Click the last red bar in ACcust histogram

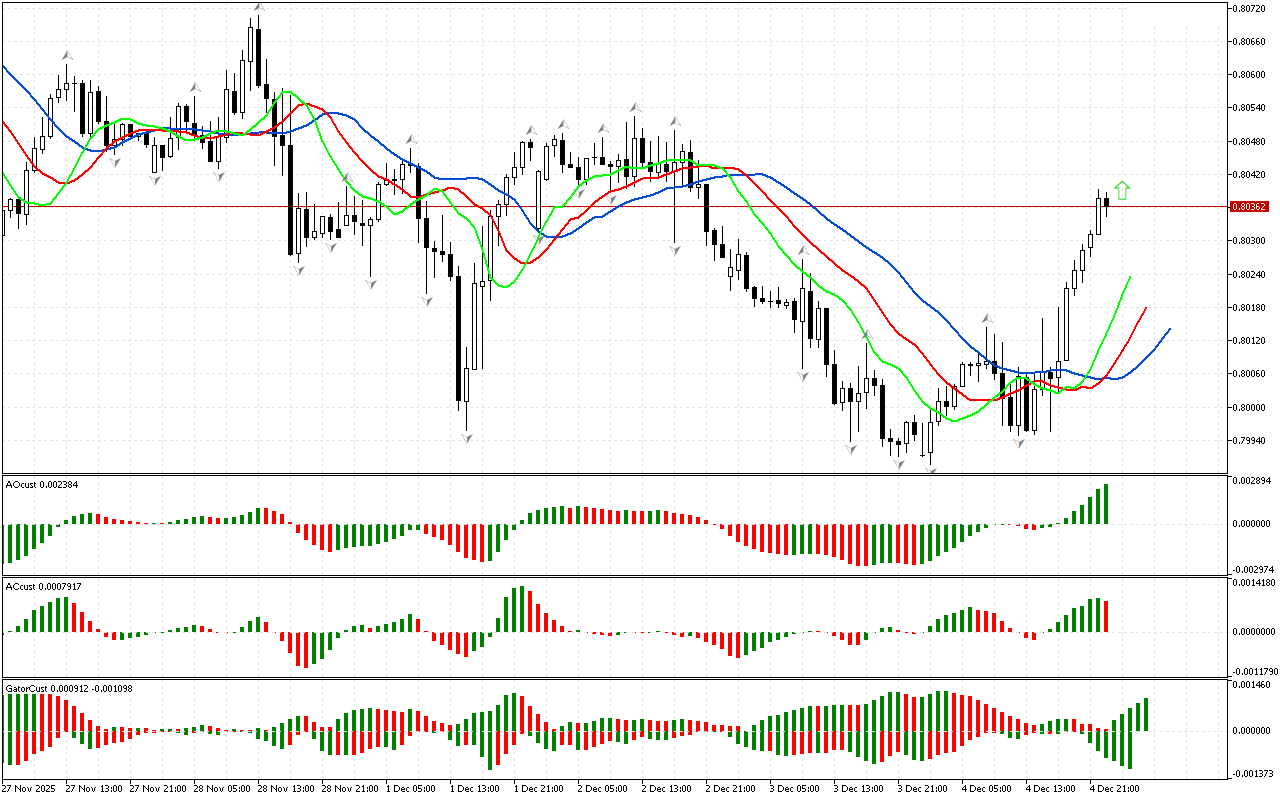pos(1106,616)
